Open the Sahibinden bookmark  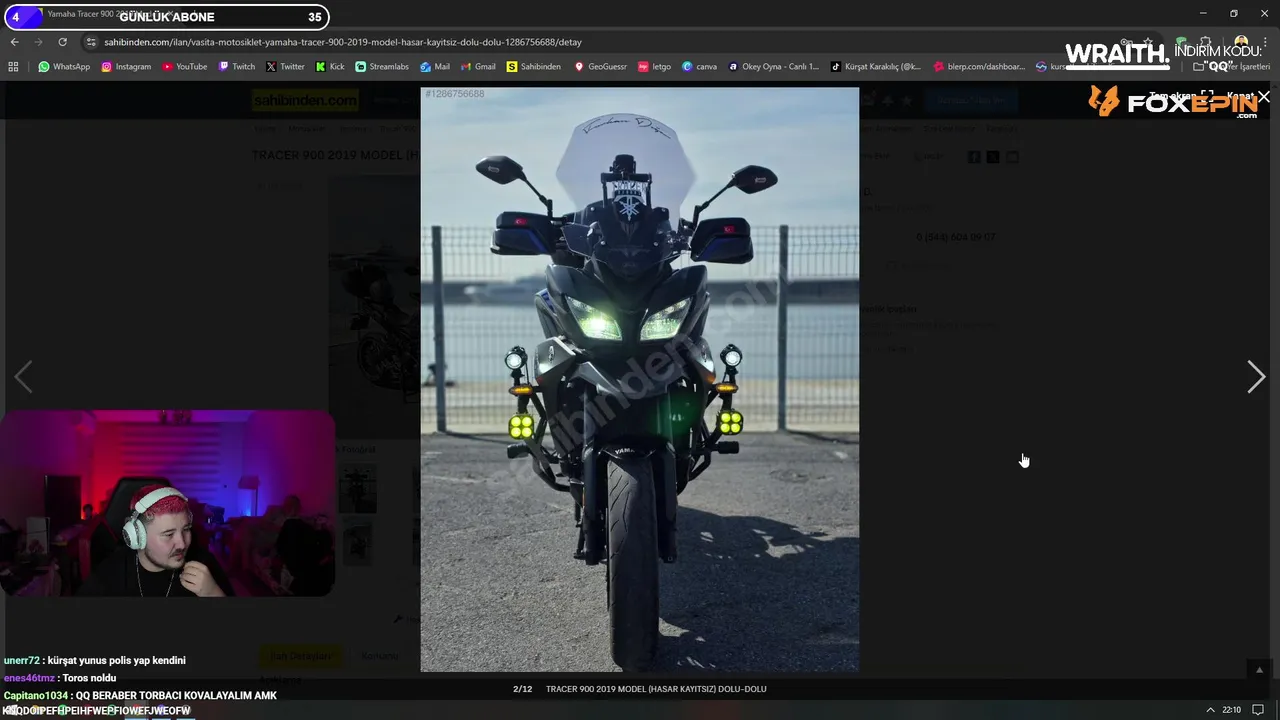[x=533, y=67]
